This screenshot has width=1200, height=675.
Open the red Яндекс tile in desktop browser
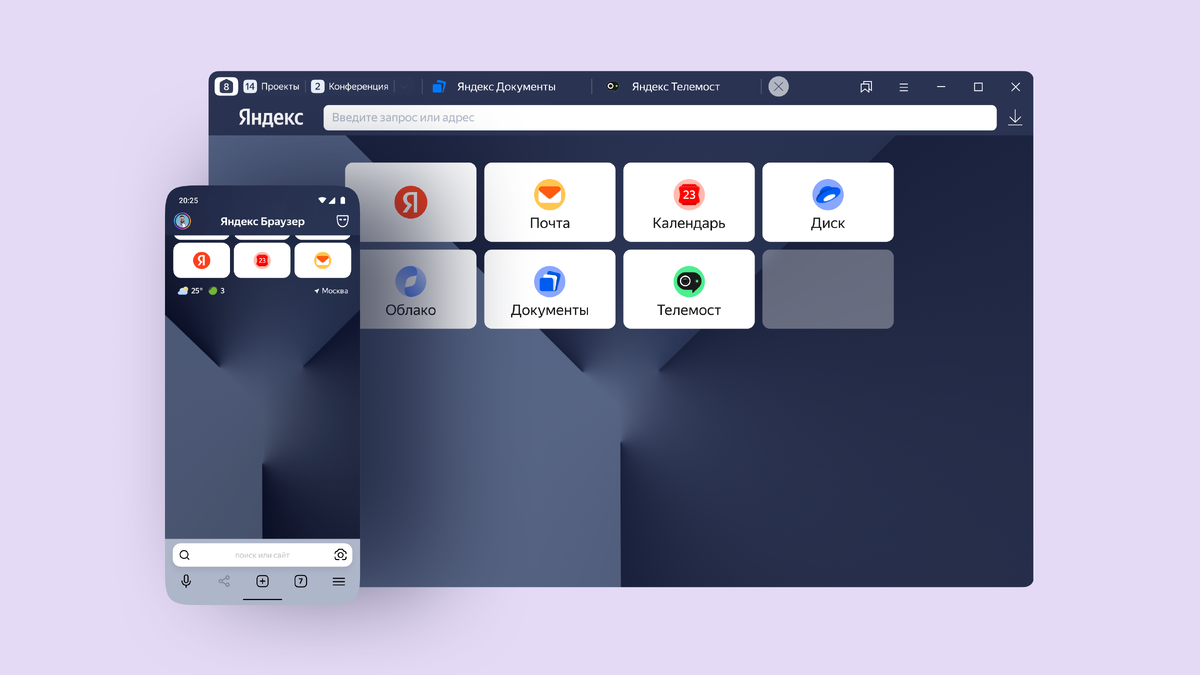pos(410,202)
